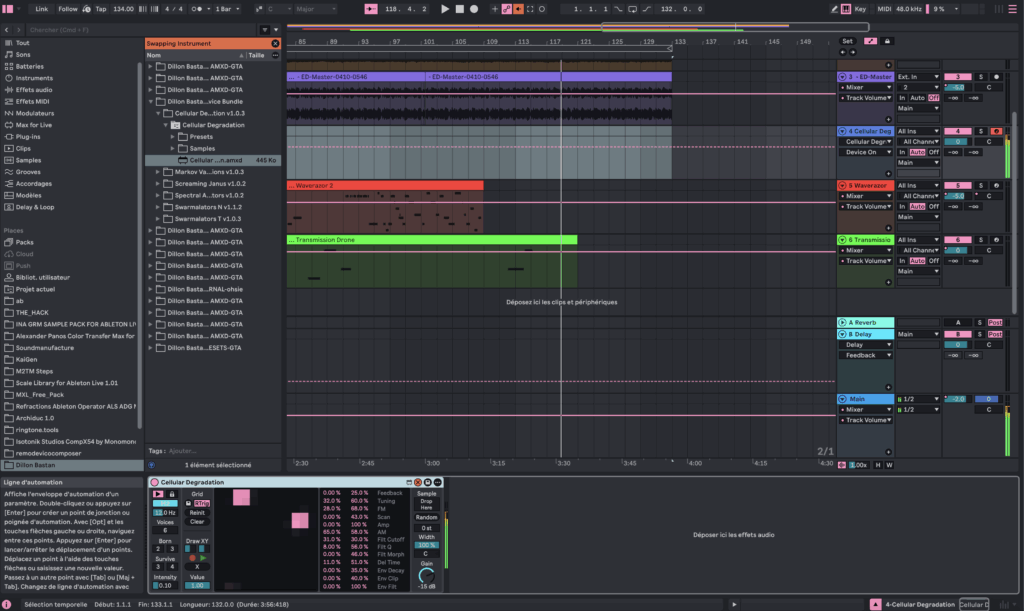Arm the Arrangement Record button
This screenshot has width=1024, height=611.
coord(474,9)
